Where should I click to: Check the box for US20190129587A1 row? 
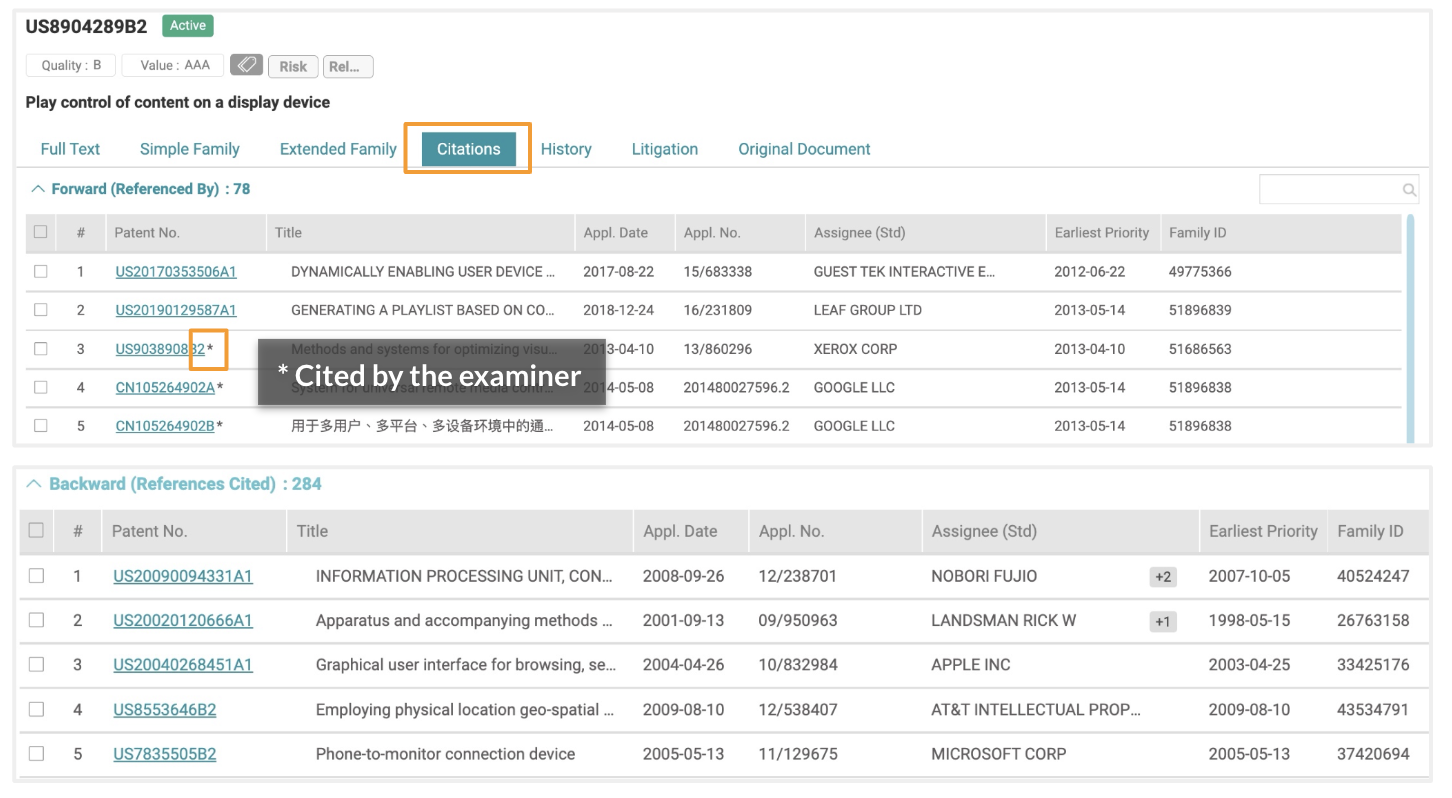point(40,310)
